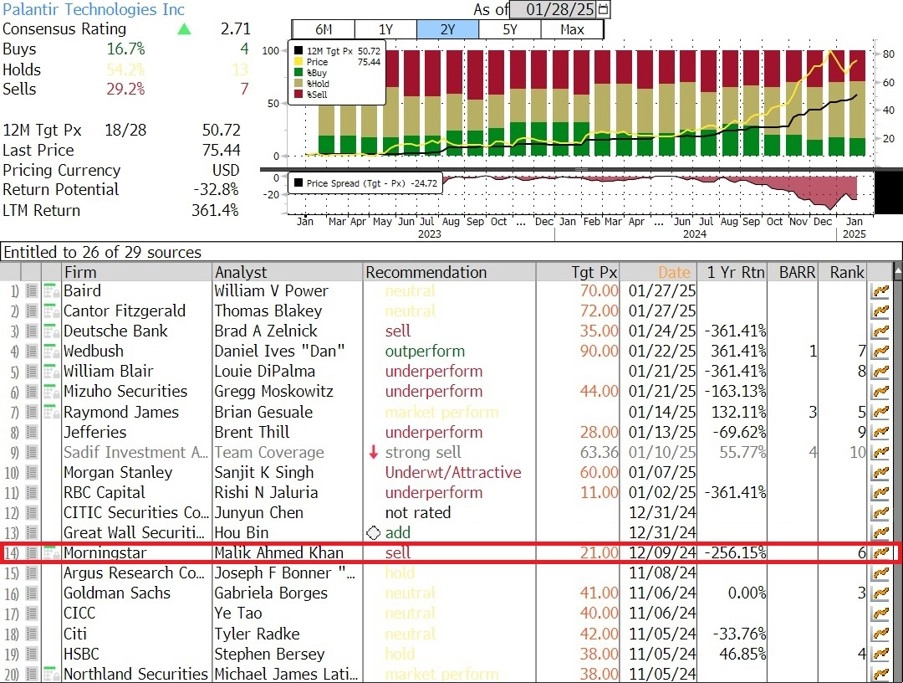This screenshot has width=903, height=683.
Task: Select the 5Y chart range tab
Action: coord(510,29)
